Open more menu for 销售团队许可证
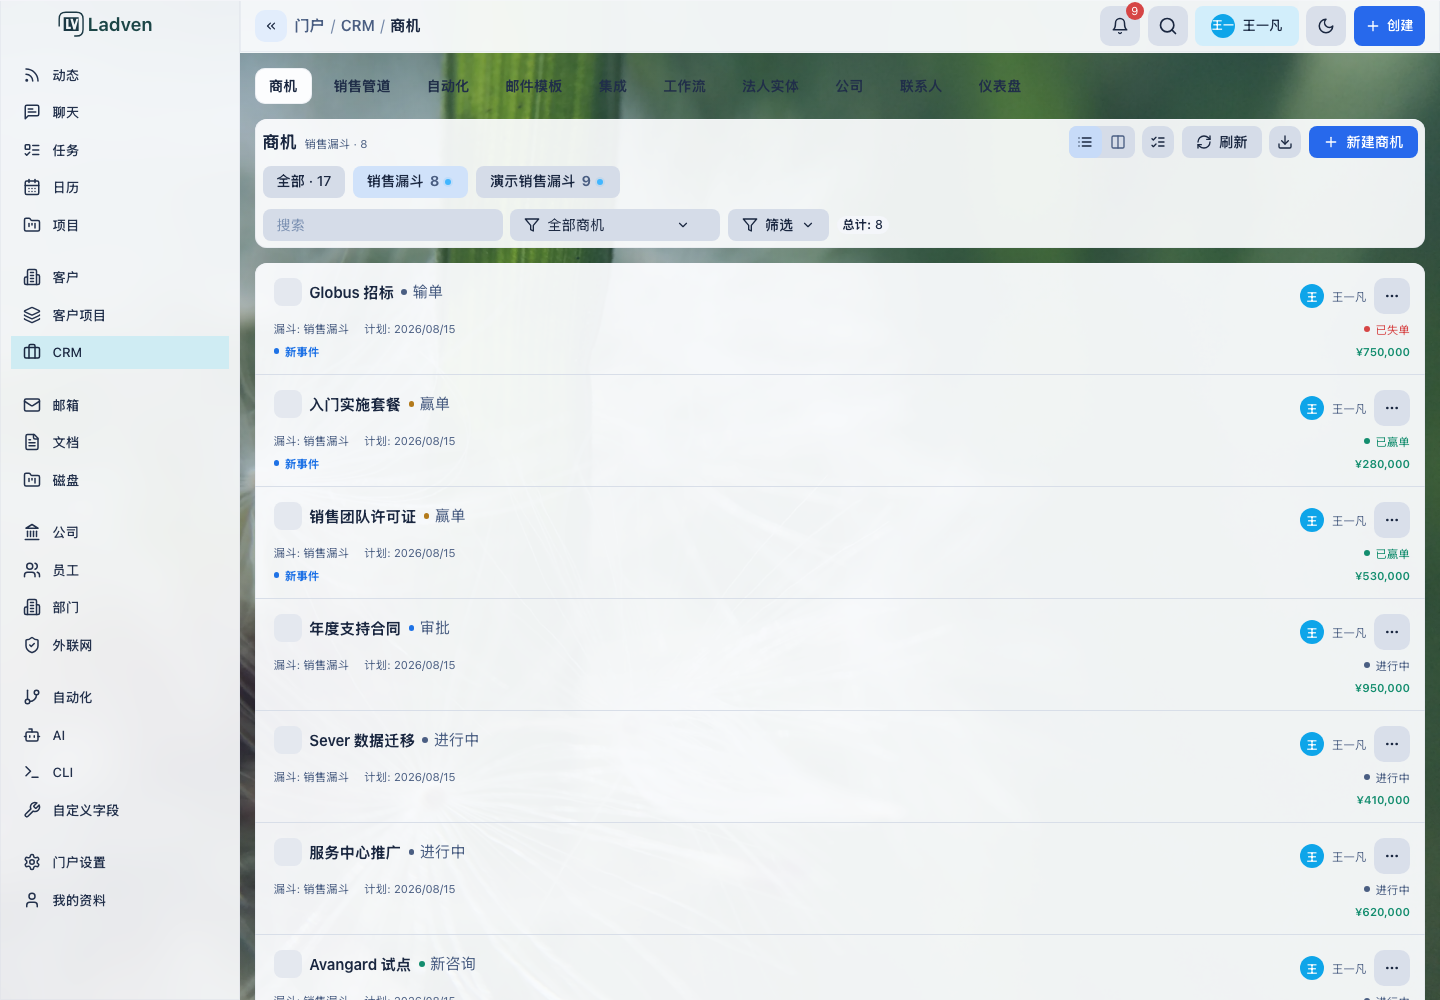 pos(1392,520)
